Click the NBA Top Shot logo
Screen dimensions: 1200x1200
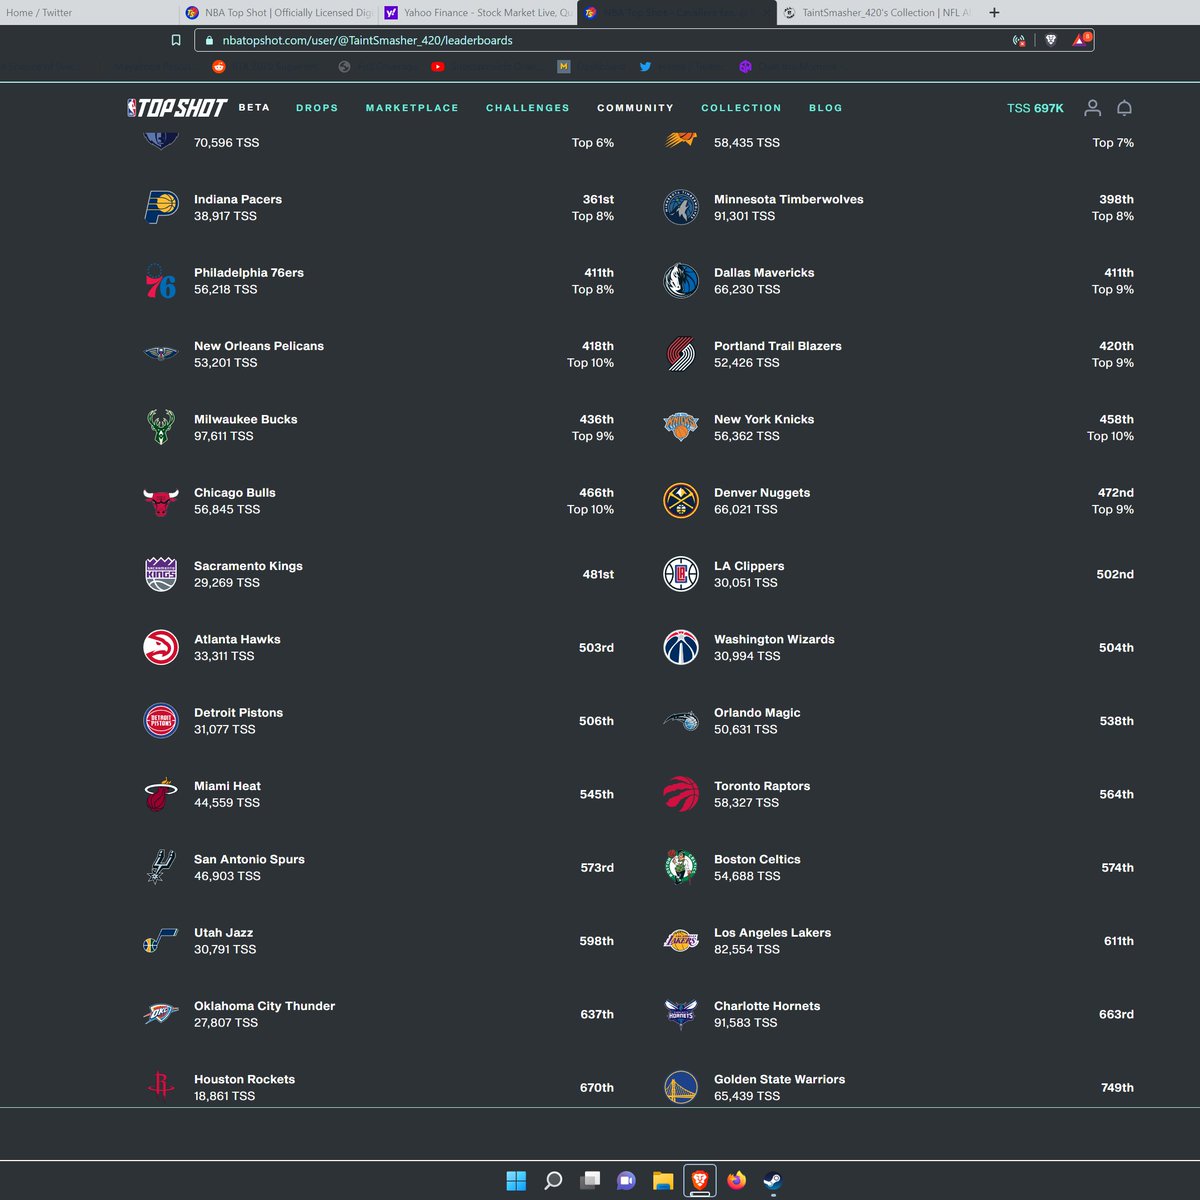pos(177,108)
